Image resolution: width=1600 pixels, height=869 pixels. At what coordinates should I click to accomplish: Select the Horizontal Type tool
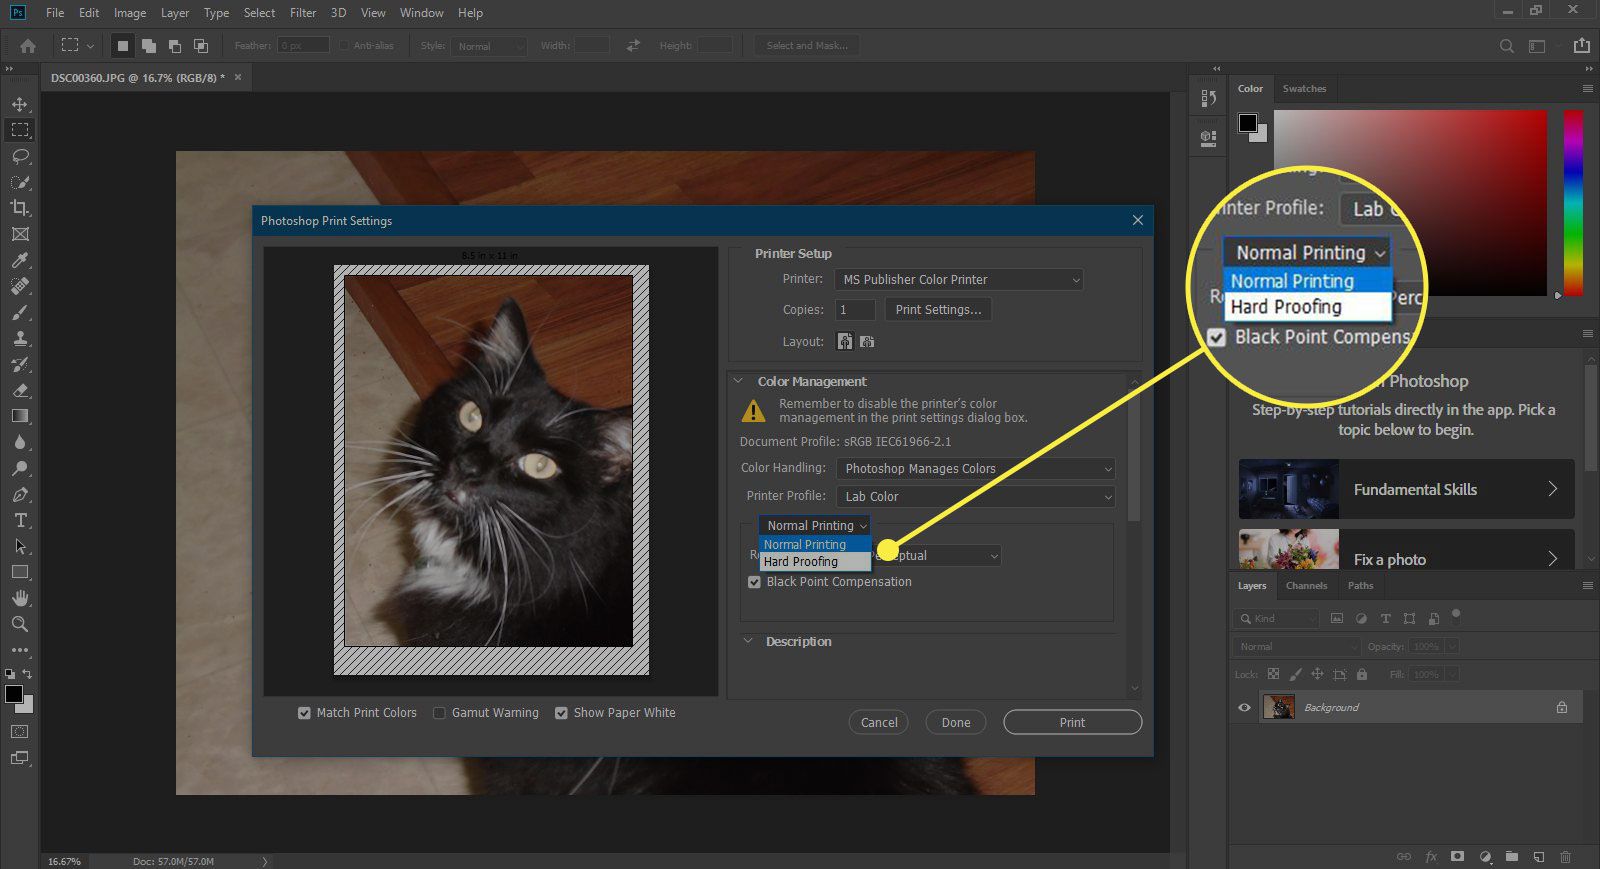[19, 520]
